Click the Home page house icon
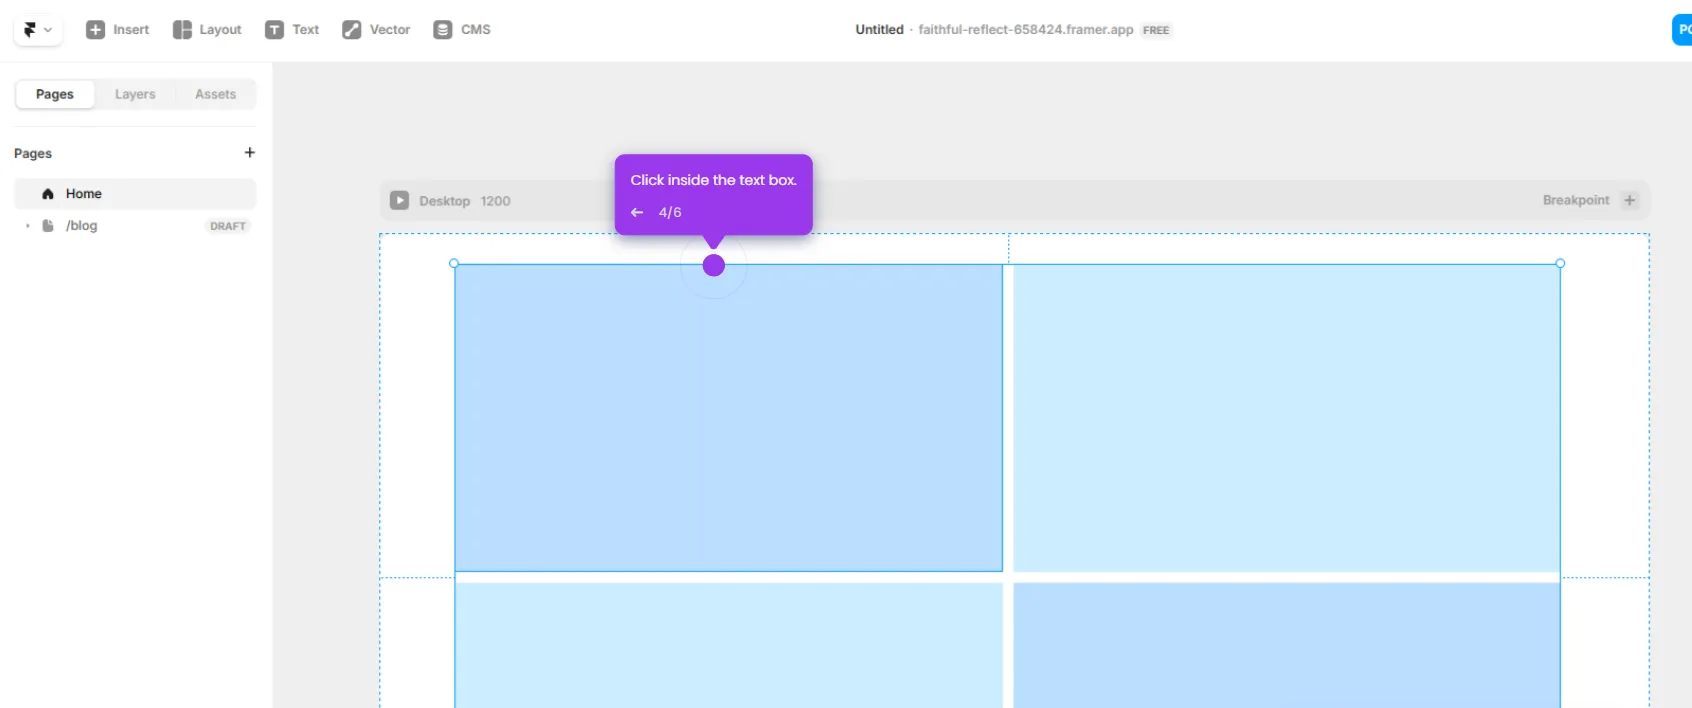The image size is (1692, 708). (48, 194)
